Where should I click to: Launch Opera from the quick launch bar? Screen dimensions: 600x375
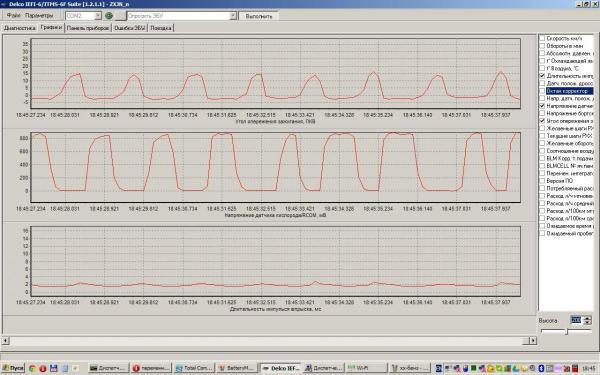pyautogui.click(x=42, y=368)
